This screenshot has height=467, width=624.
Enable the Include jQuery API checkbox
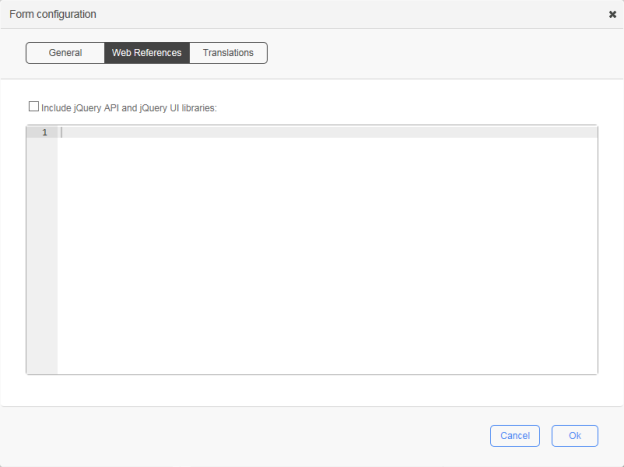34,106
